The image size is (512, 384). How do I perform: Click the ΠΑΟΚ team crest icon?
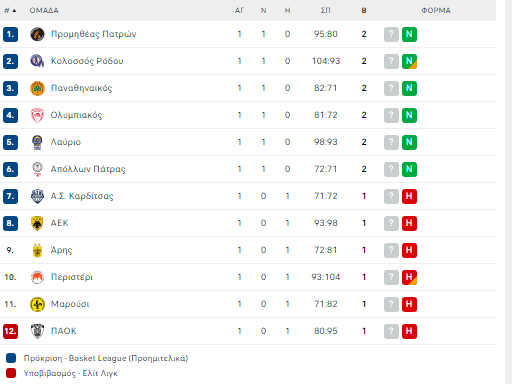37,331
